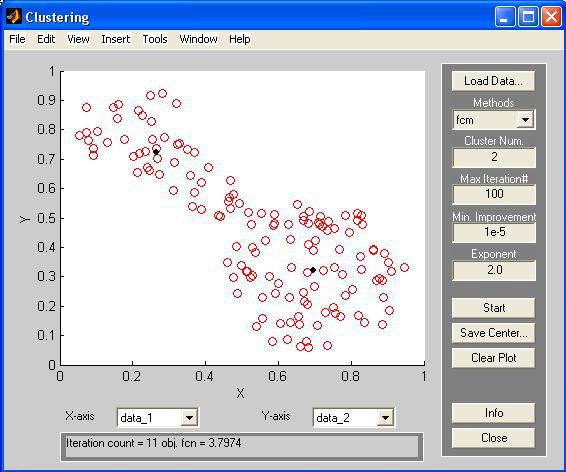Click the MATLAB icon in title bar

[14, 17]
